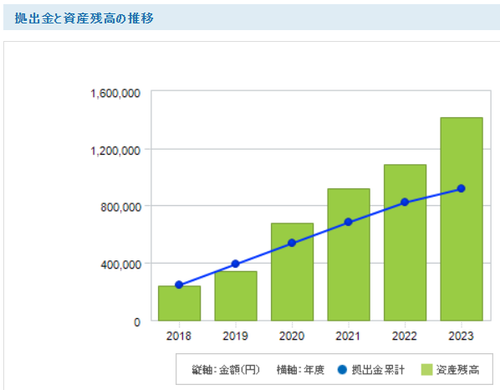This screenshot has height=390, width=500.
Task: Click the 拠出金累計 legend label
Action: tap(378, 370)
